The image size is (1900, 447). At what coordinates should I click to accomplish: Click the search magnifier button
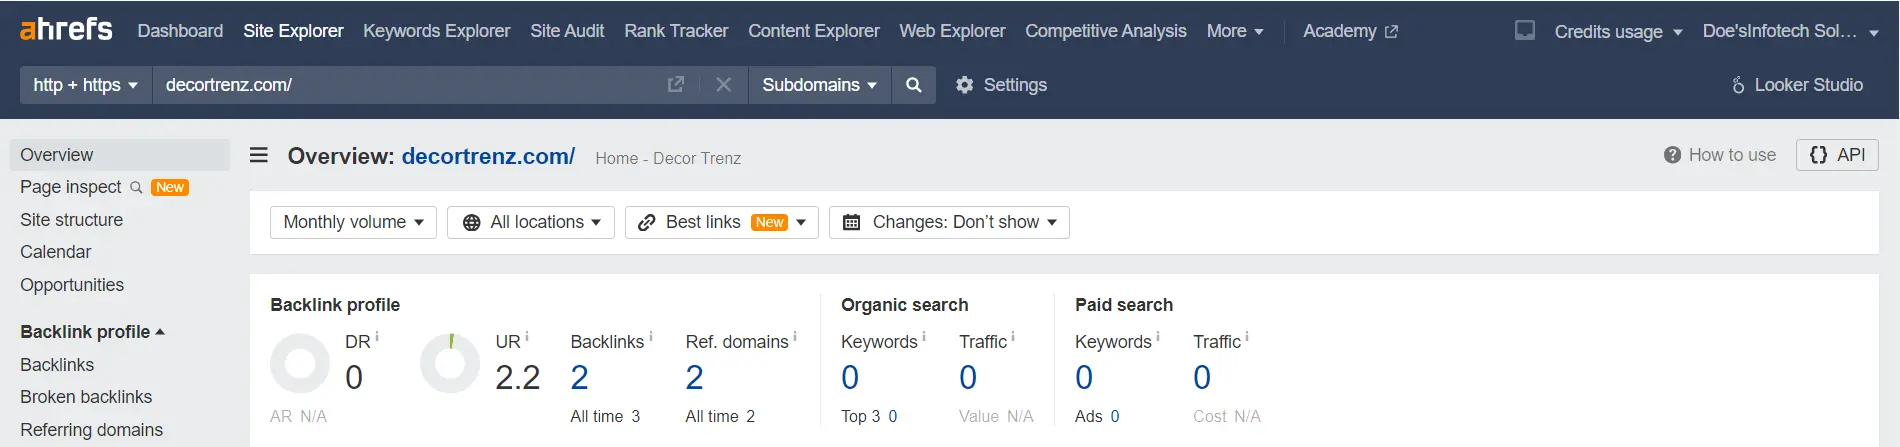tap(913, 85)
